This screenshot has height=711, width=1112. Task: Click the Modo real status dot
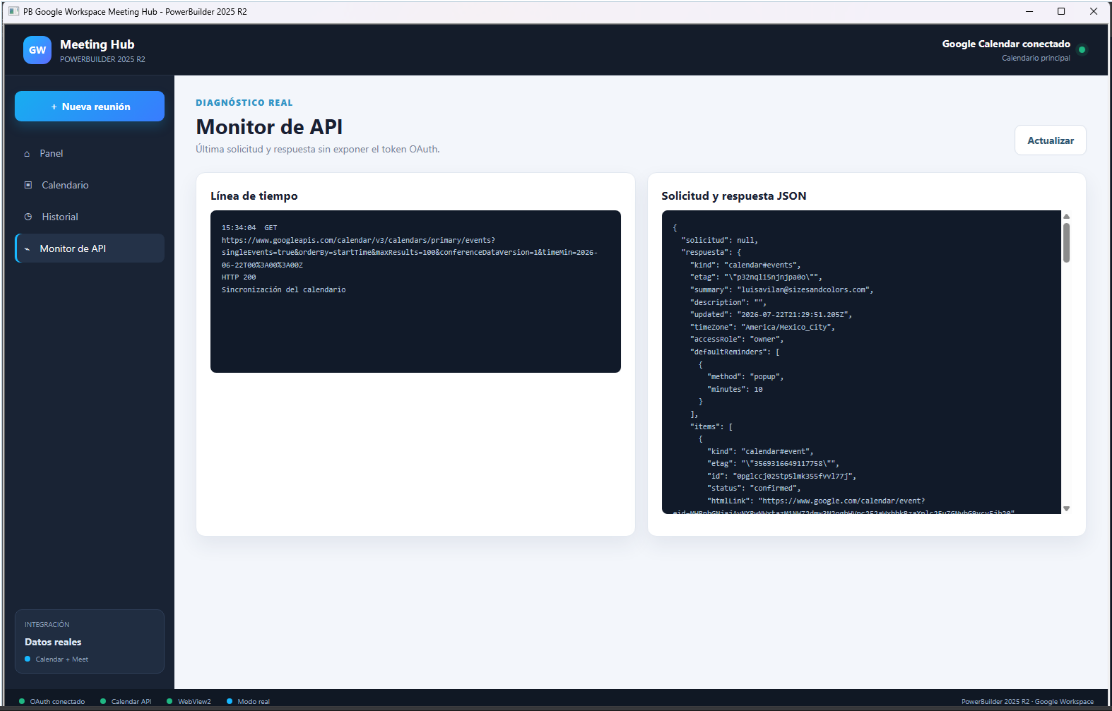(x=230, y=701)
